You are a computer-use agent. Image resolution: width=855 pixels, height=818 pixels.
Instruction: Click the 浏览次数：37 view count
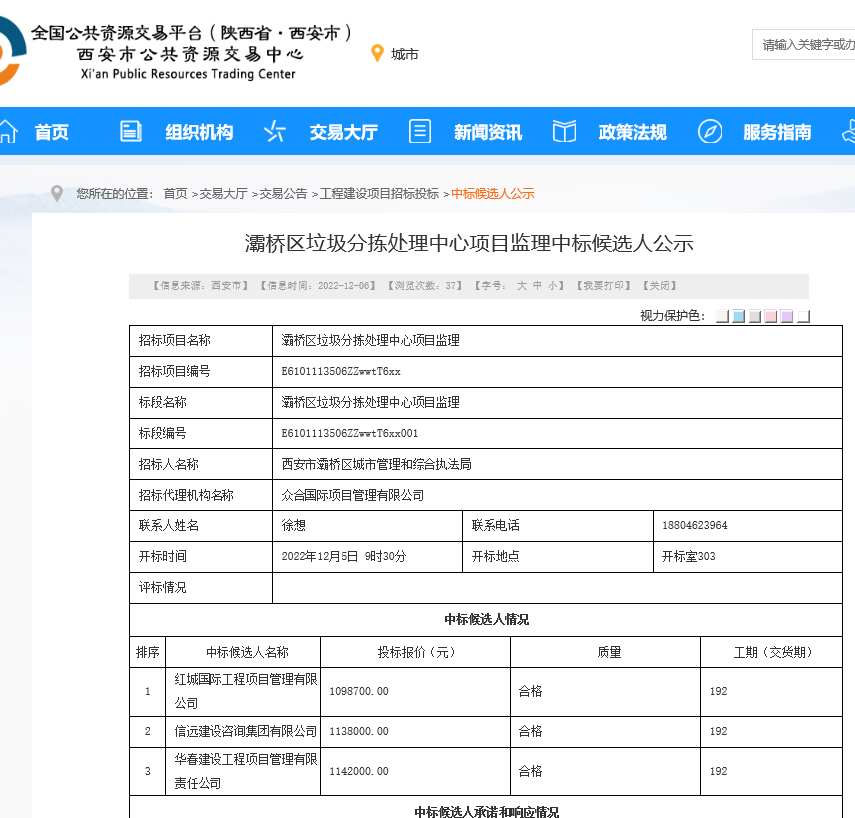point(425,286)
